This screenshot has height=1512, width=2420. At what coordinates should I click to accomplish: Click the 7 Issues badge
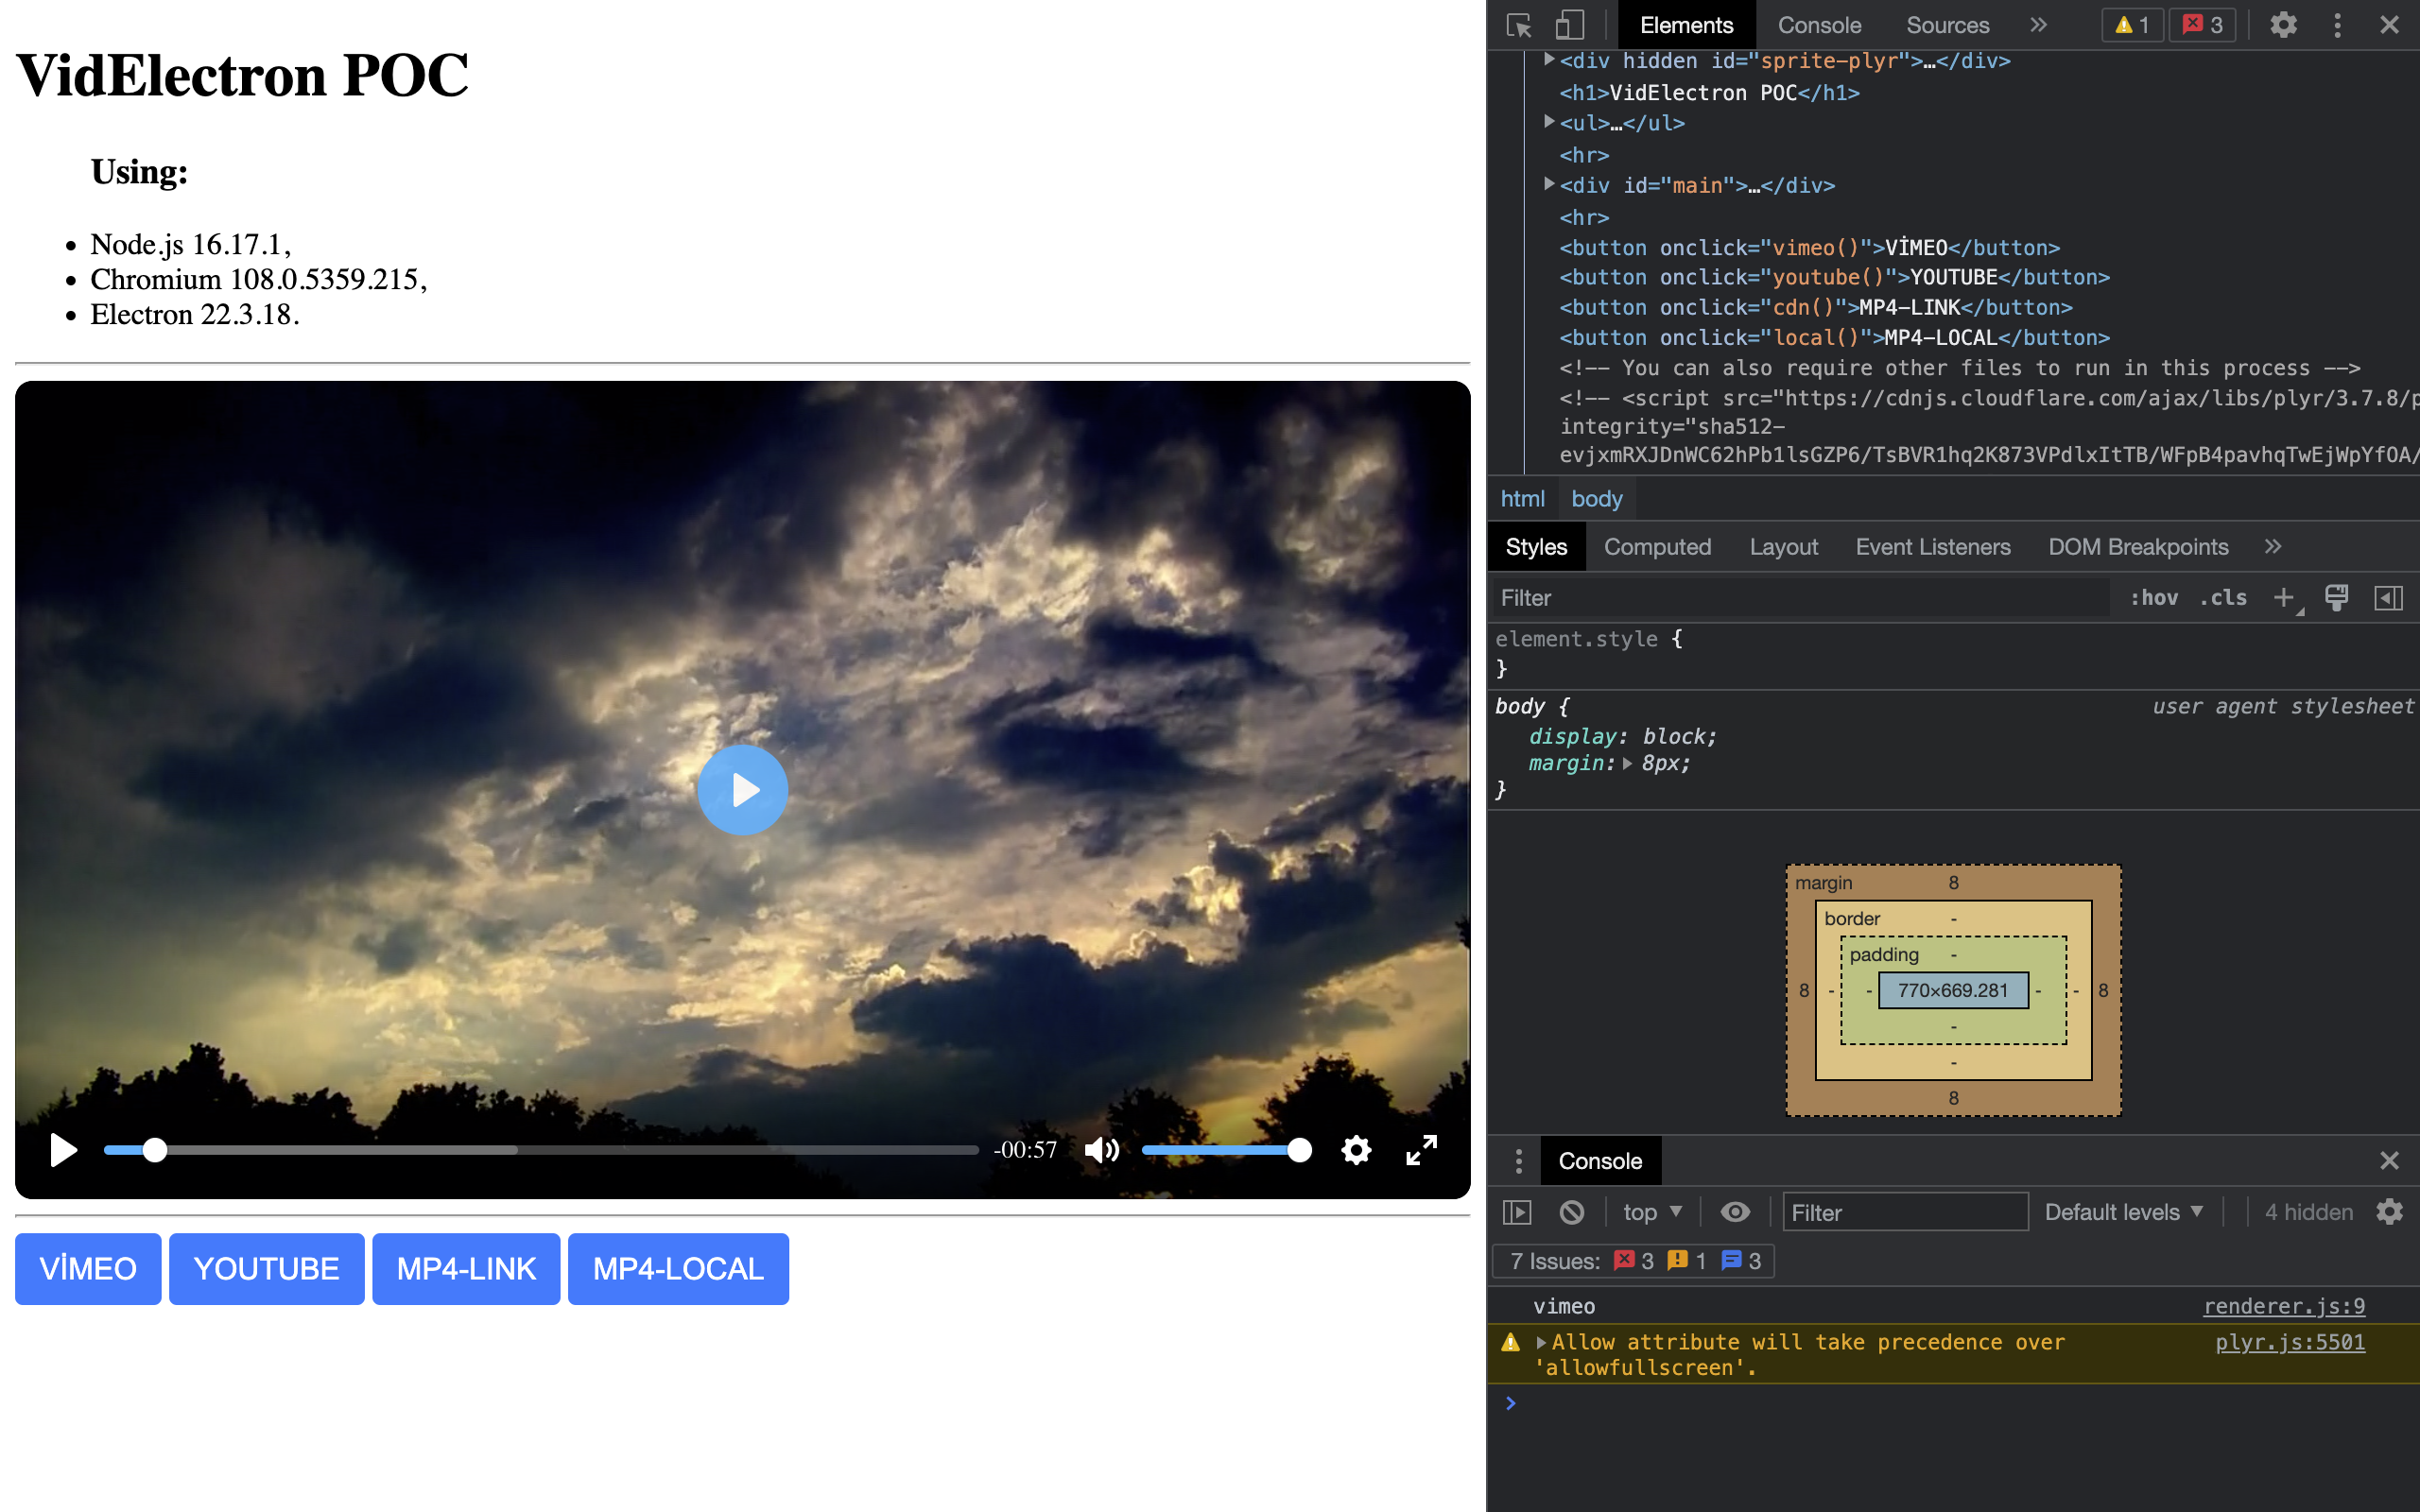(1633, 1261)
